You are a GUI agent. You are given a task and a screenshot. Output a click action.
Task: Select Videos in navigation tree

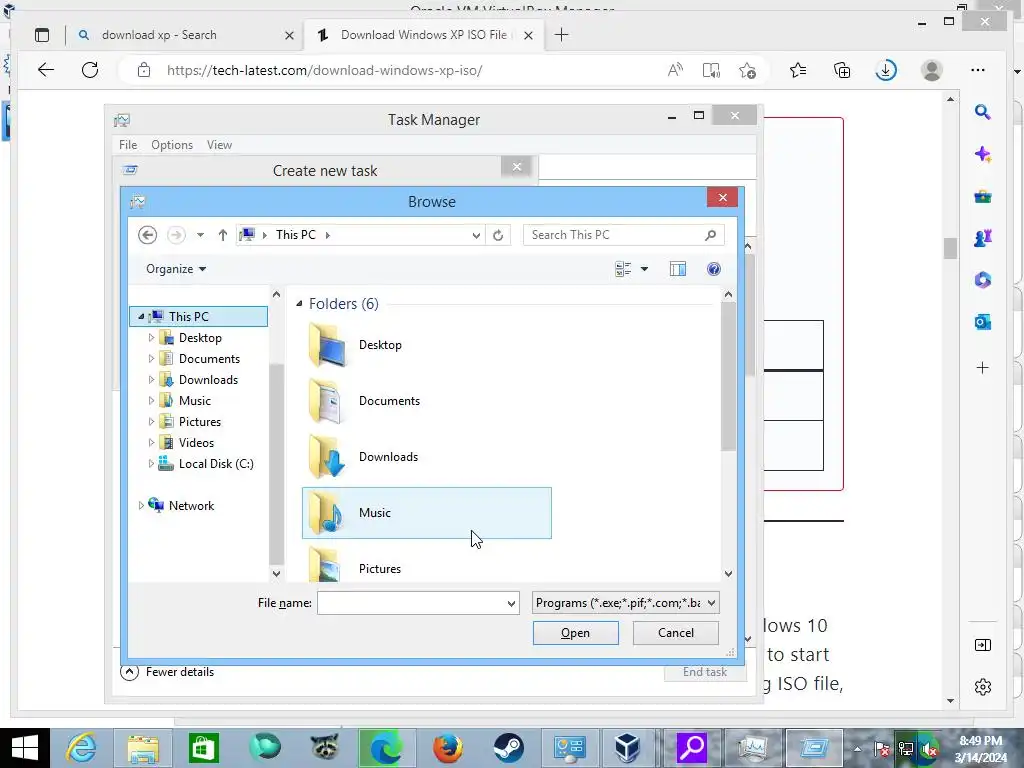coord(196,443)
